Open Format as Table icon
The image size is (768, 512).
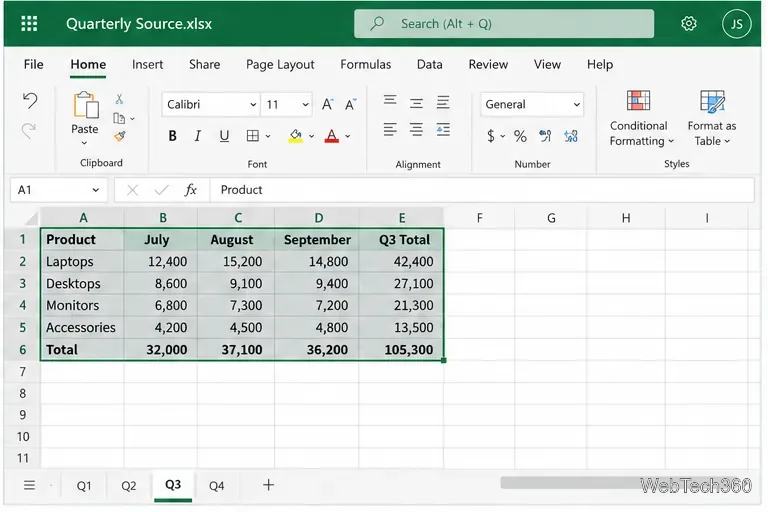coord(712,101)
